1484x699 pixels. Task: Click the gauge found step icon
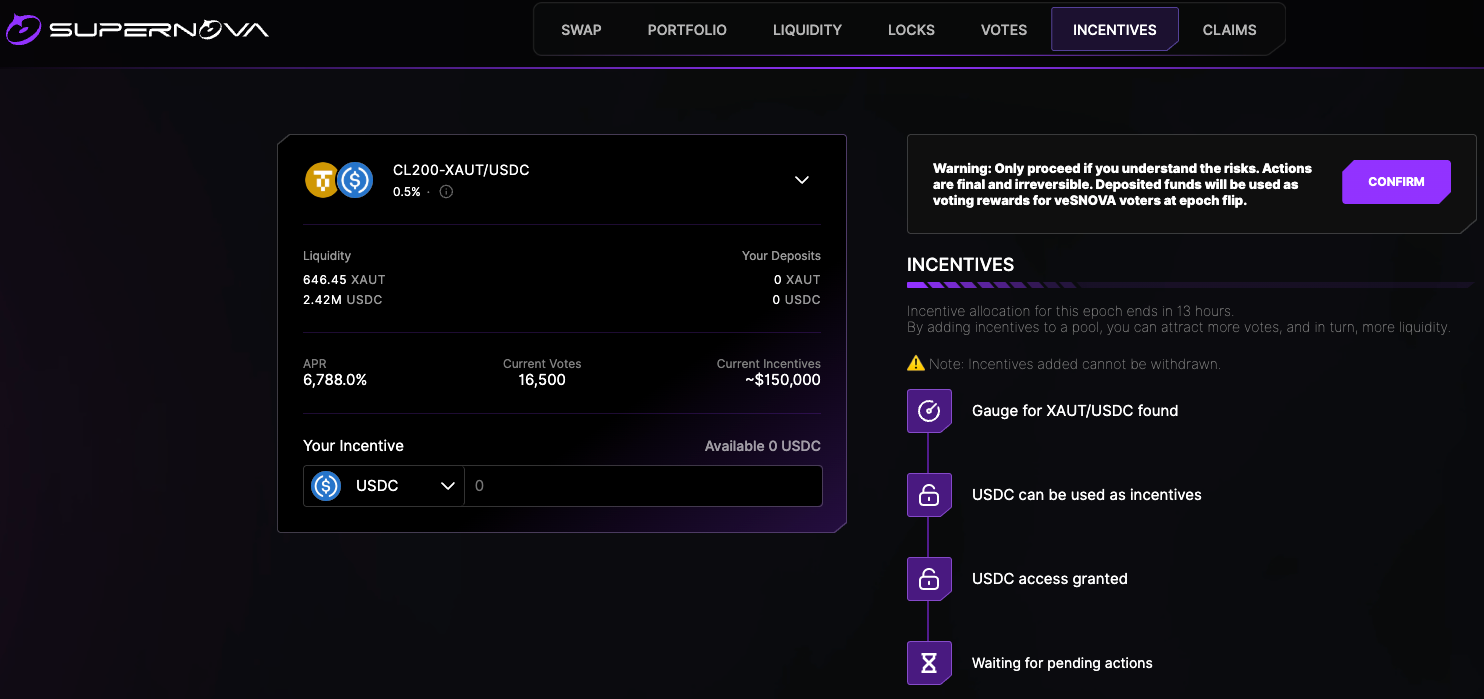coord(929,411)
